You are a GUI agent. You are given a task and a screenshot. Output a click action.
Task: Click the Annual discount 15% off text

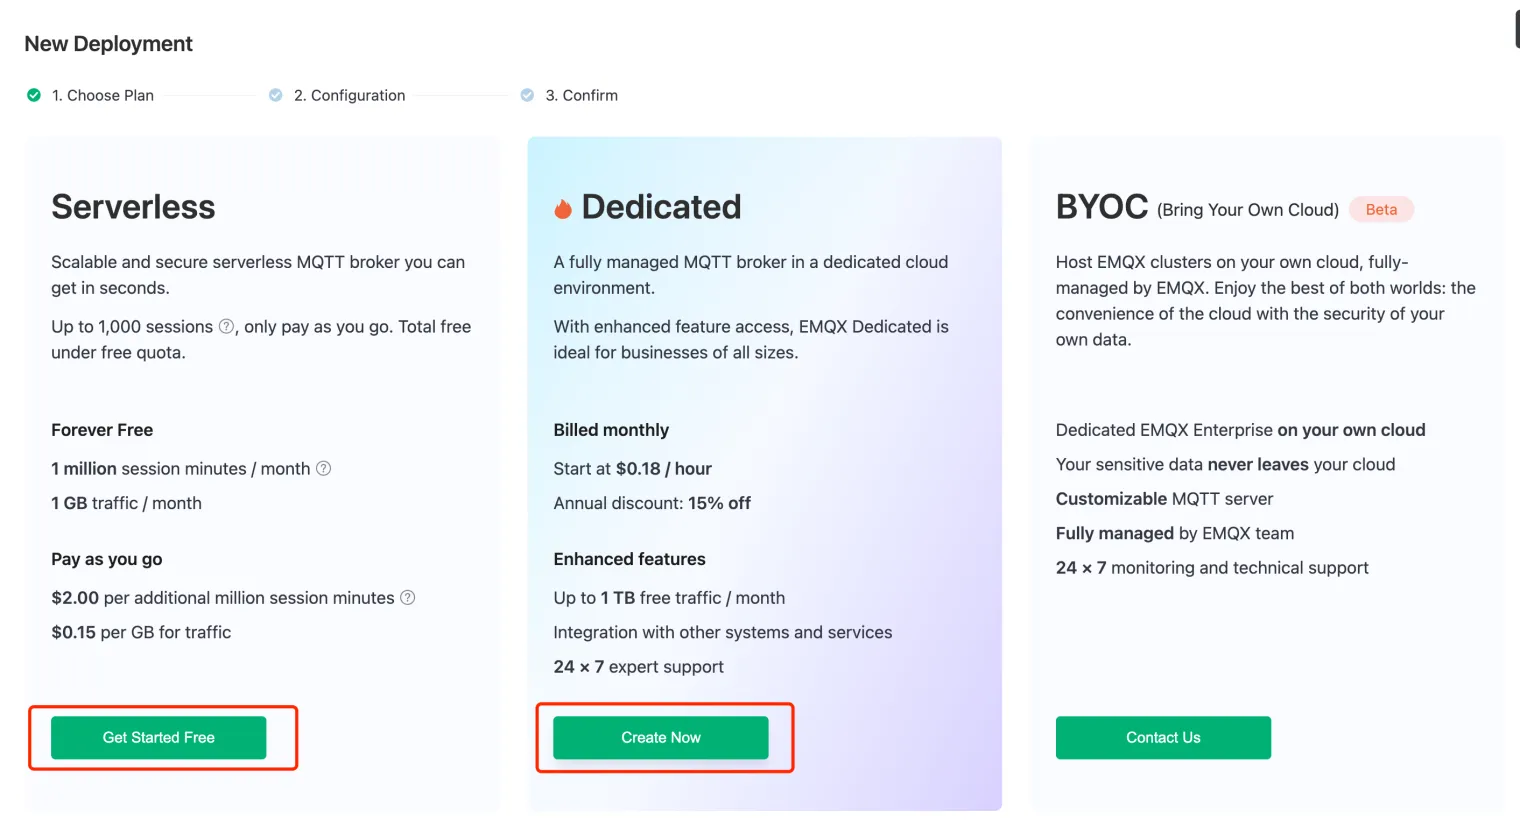652,503
